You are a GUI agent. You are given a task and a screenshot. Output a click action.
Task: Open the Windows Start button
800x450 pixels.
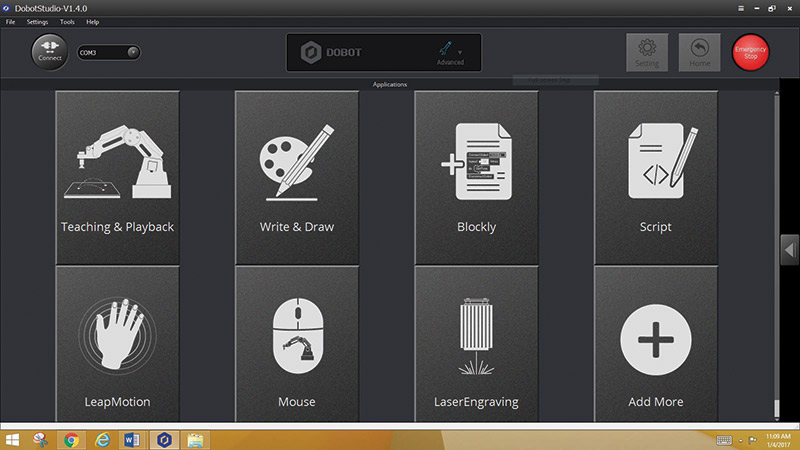click(x=12, y=440)
